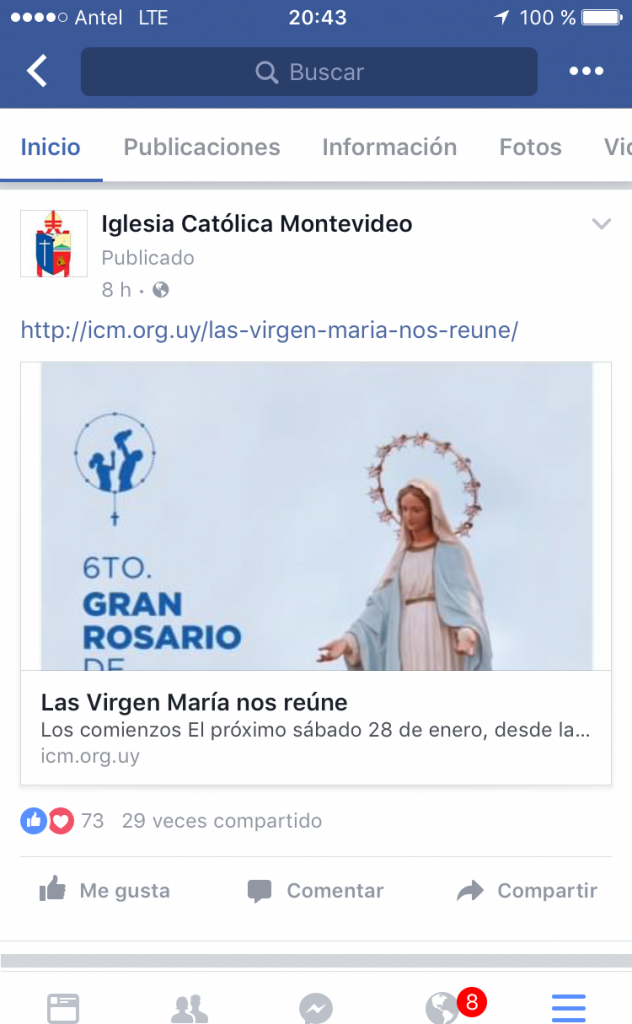Open the News Feed icon in bottom bar
Image resolution: width=632 pixels, height=1024 pixels.
[x=63, y=1008]
